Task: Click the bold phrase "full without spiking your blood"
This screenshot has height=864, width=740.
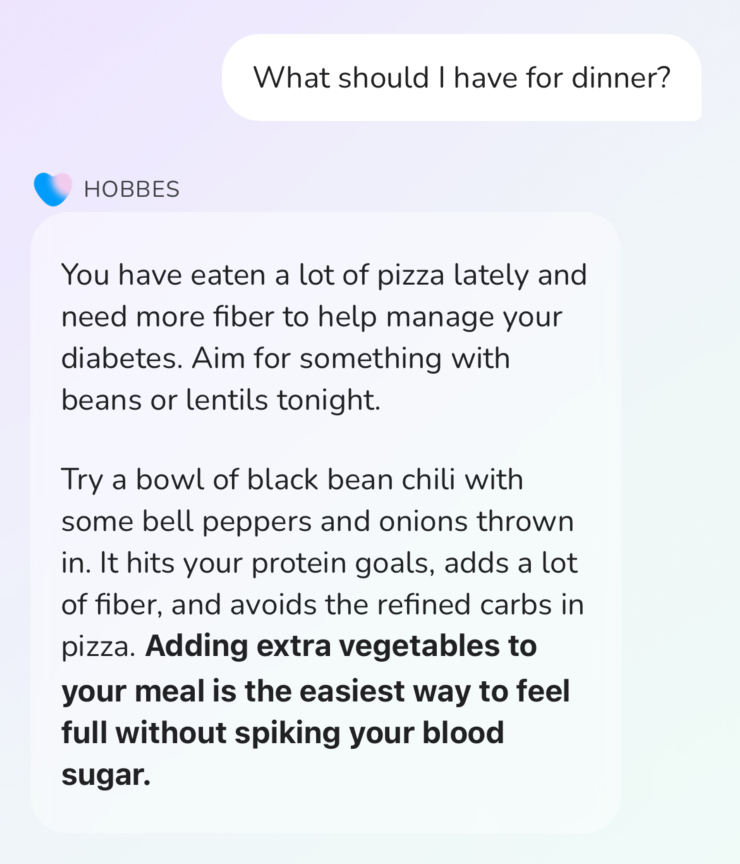Action: tap(283, 731)
